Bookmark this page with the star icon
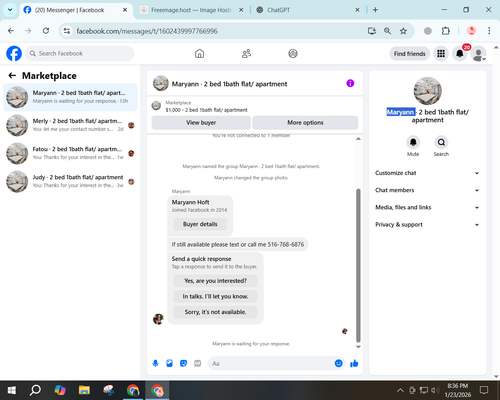The height and width of the screenshot is (400, 500). pos(403,31)
